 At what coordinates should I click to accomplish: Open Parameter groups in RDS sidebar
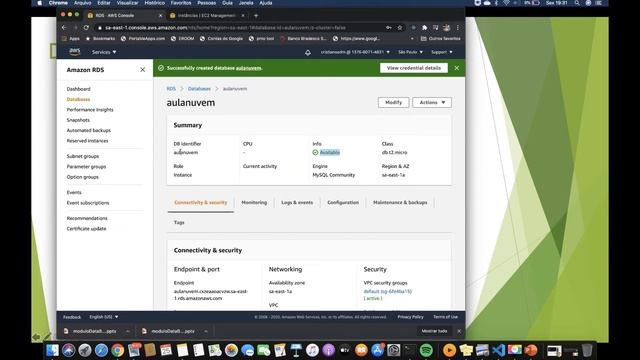click(86, 167)
